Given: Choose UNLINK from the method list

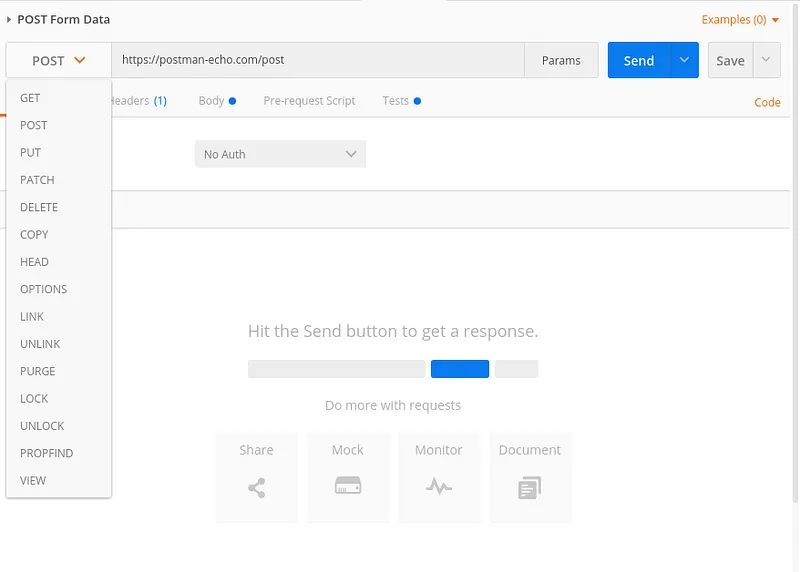Looking at the screenshot, I should coord(59,344).
